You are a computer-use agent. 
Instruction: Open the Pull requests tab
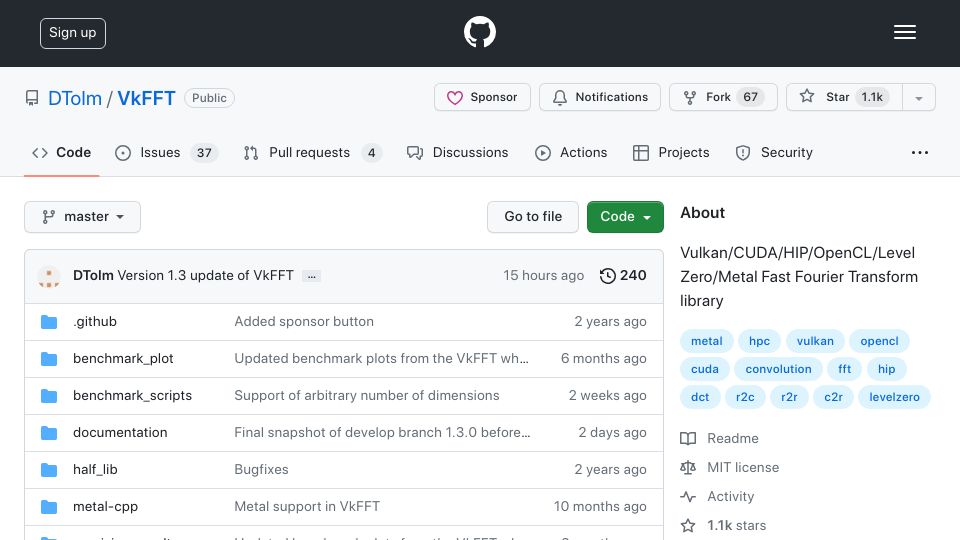[x=313, y=152]
